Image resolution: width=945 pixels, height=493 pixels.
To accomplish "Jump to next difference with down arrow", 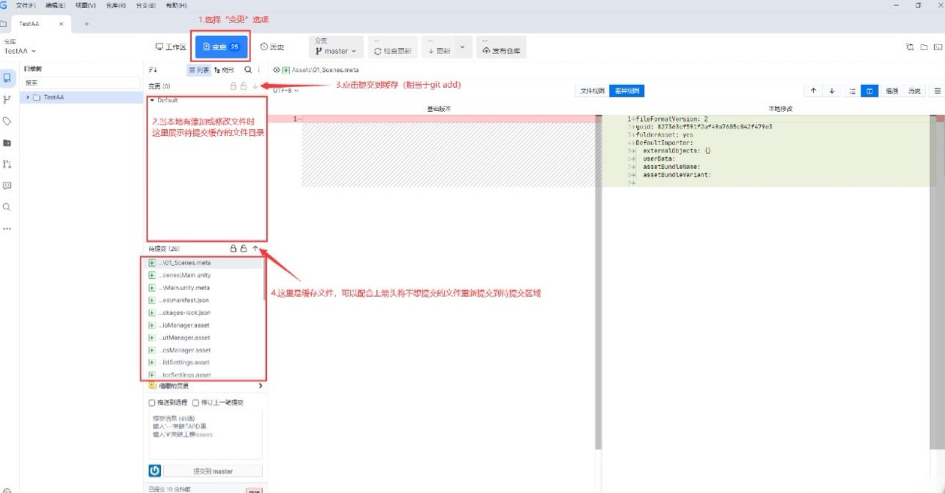I will (x=832, y=91).
